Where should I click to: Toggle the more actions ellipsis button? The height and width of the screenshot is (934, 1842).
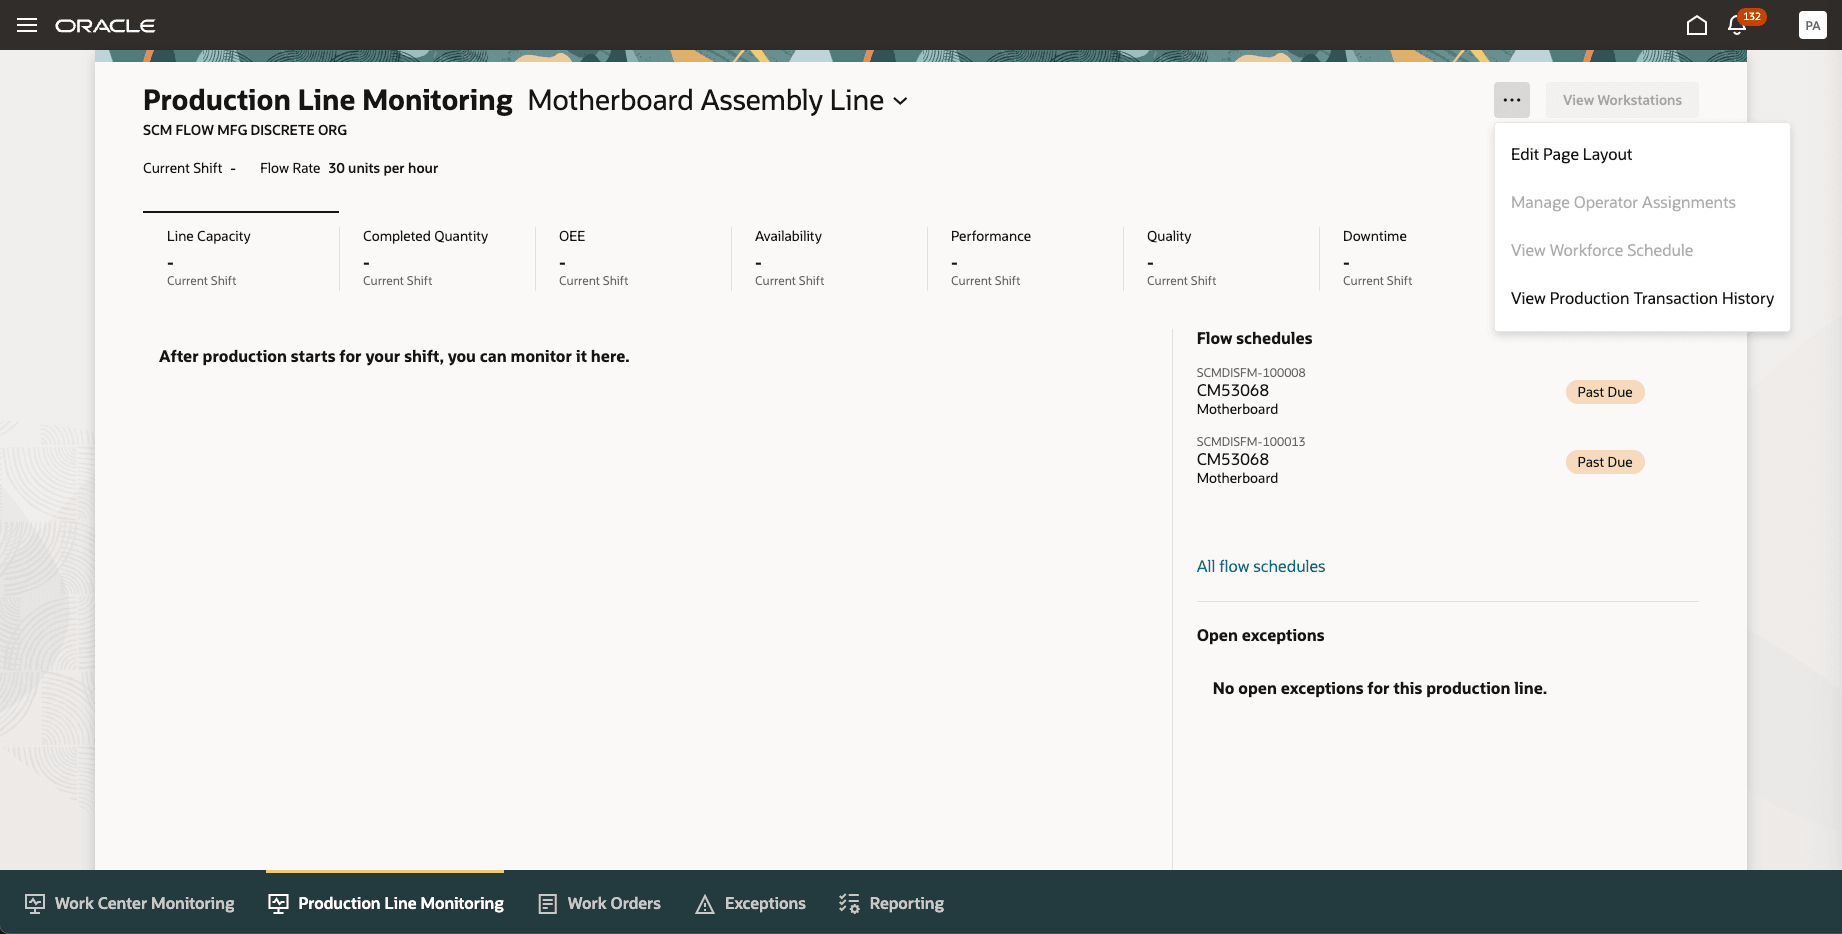click(x=1512, y=100)
